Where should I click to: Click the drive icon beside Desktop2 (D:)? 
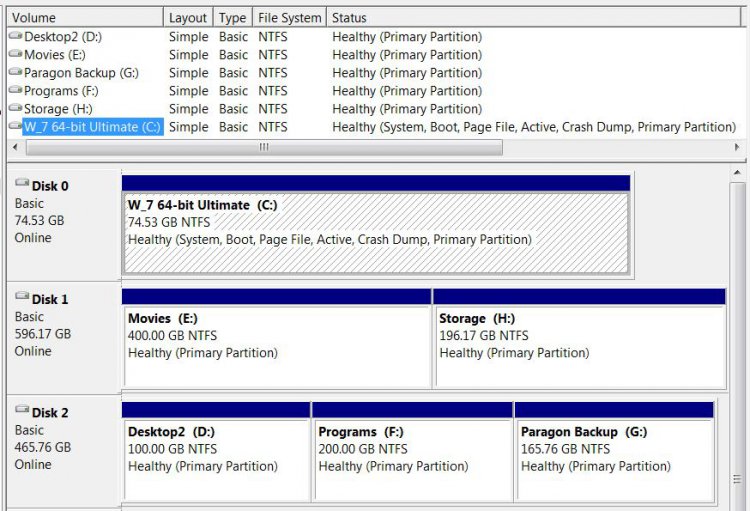pos(16,36)
